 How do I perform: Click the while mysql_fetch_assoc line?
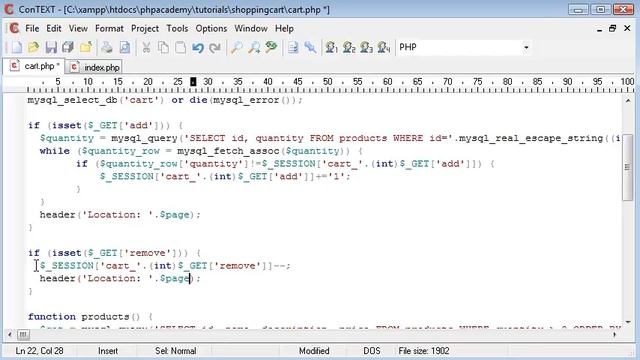[201, 151]
